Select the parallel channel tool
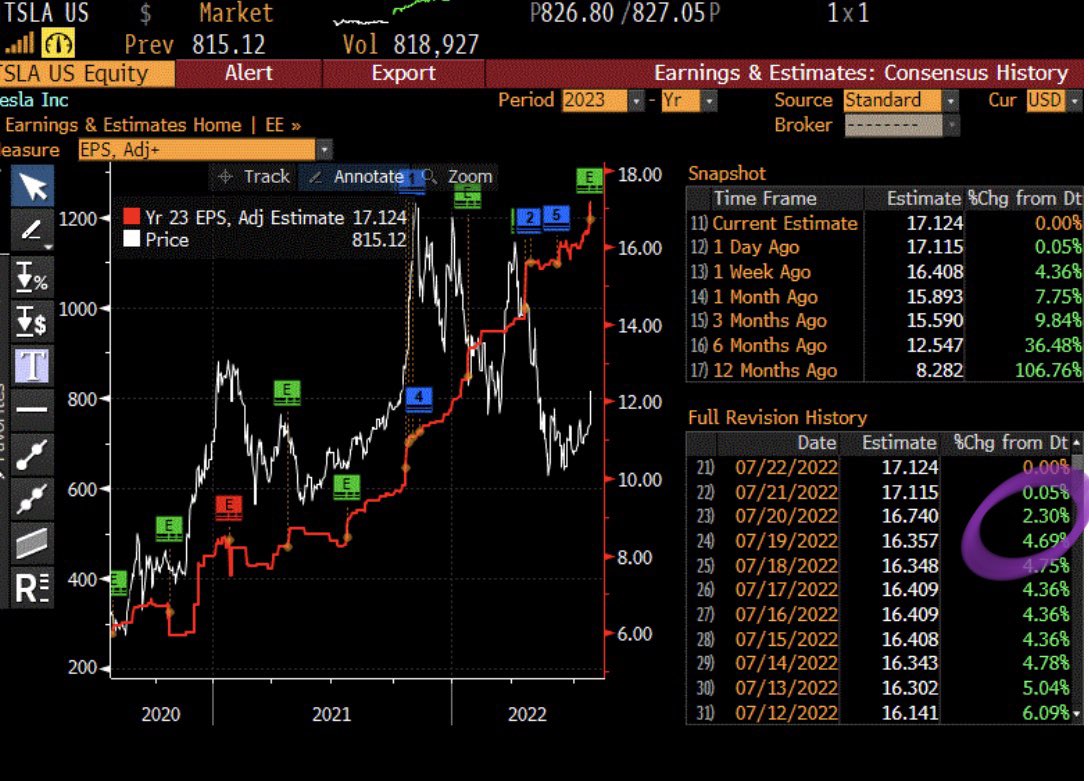 point(32,542)
